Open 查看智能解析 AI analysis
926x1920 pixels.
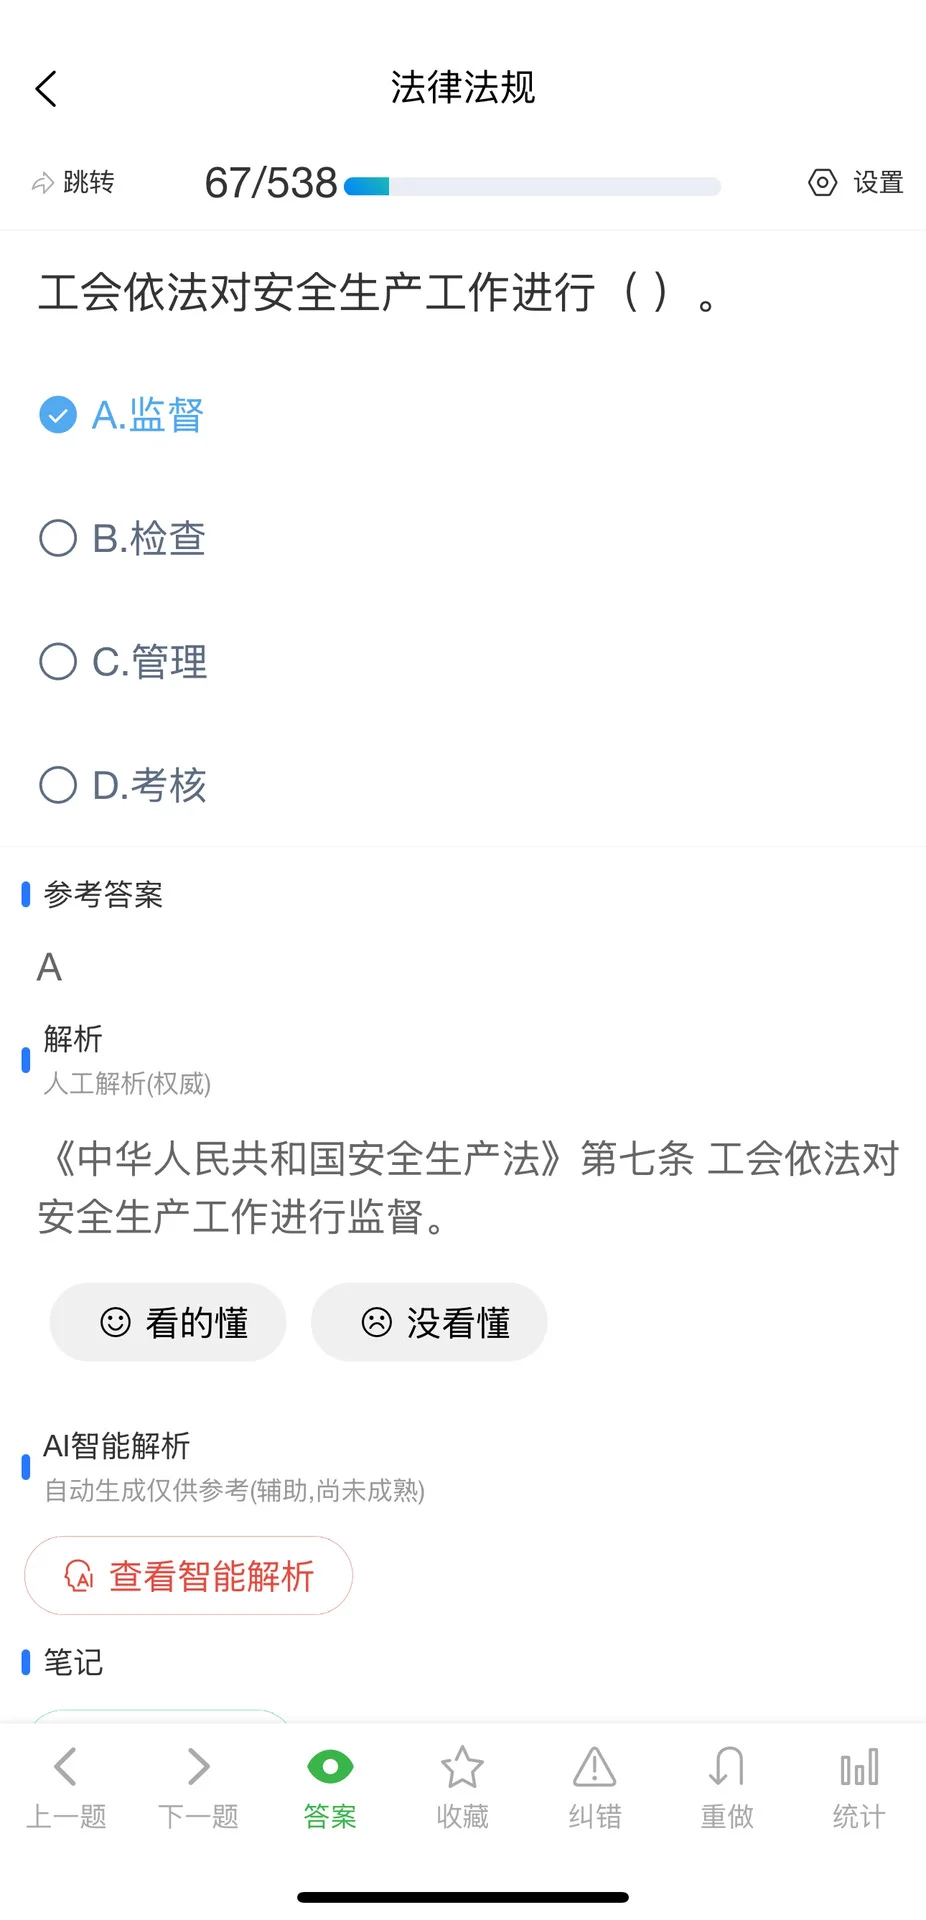click(x=189, y=1575)
